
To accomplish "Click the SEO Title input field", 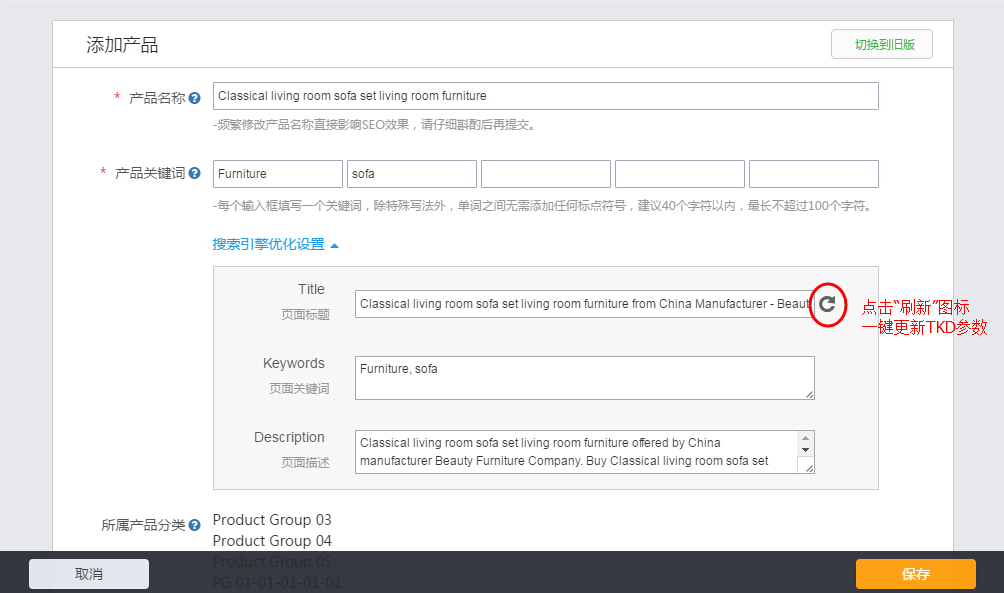I will point(584,304).
